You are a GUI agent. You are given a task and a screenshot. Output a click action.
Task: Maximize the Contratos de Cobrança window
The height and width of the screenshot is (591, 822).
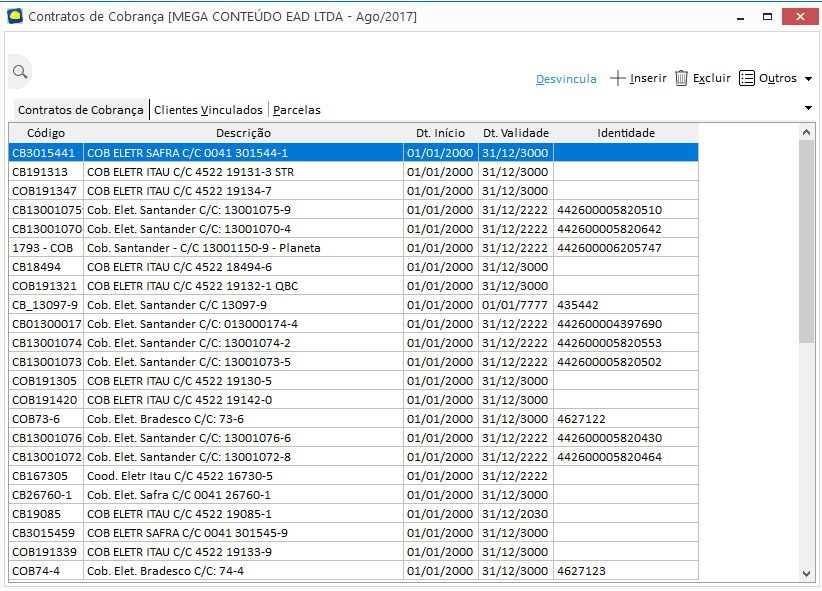pos(767,17)
